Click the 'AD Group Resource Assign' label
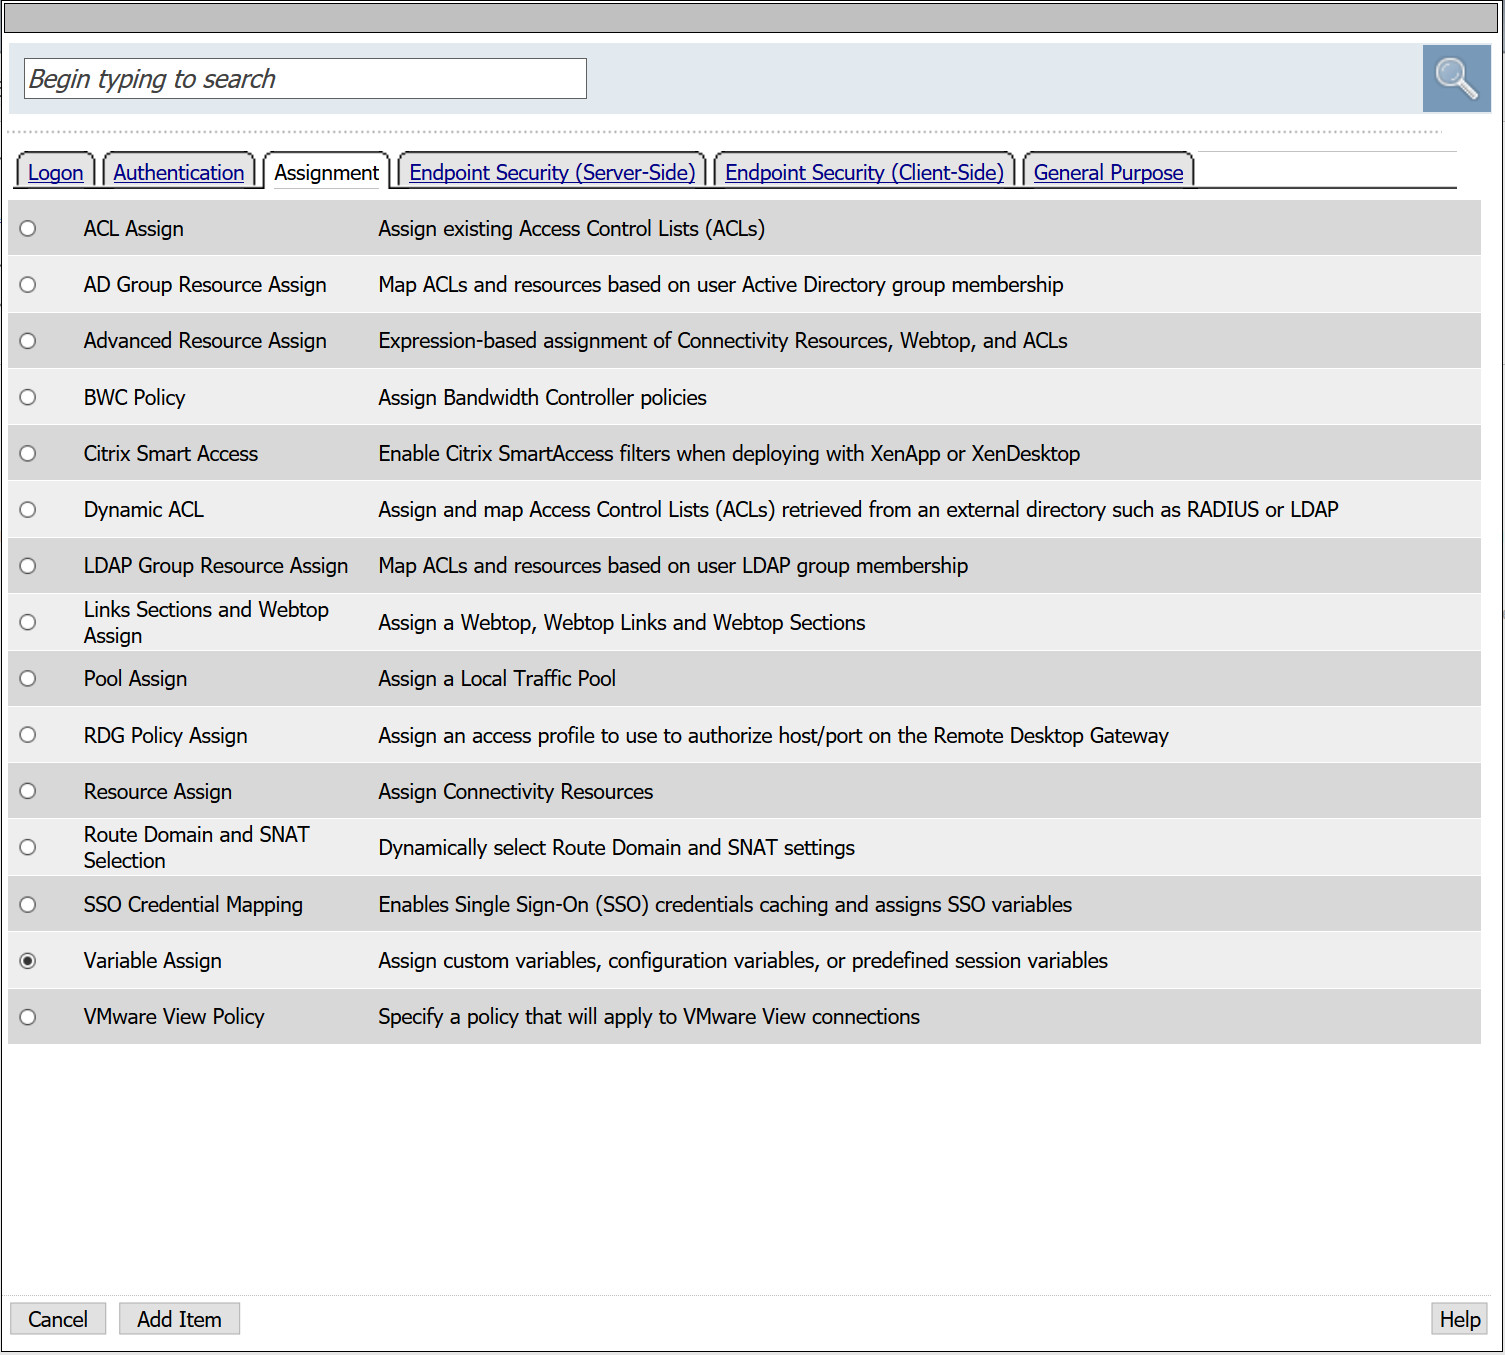This screenshot has height=1355, width=1505. click(x=205, y=285)
